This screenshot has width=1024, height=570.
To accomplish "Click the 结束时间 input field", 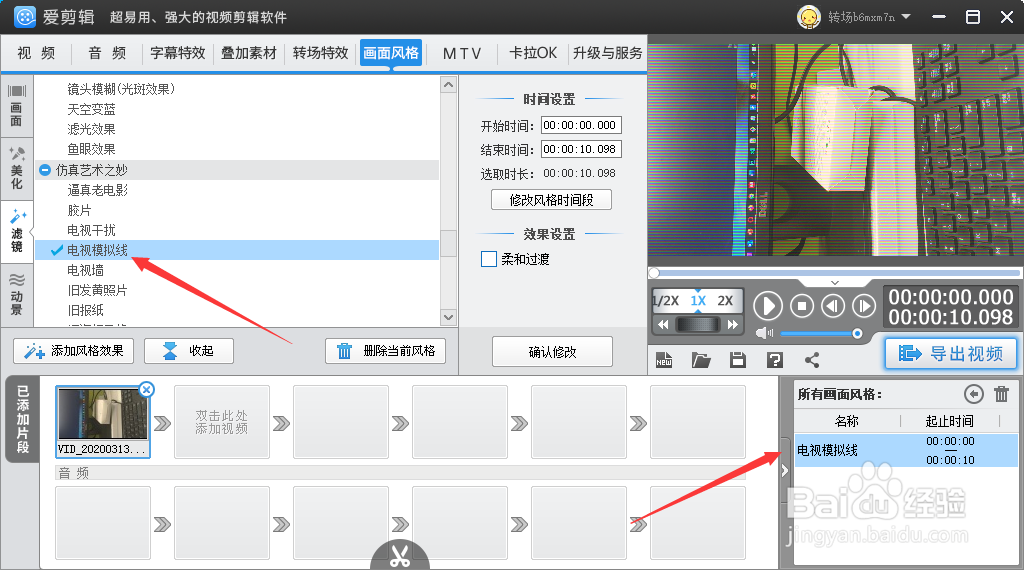I will click(x=581, y=149).
